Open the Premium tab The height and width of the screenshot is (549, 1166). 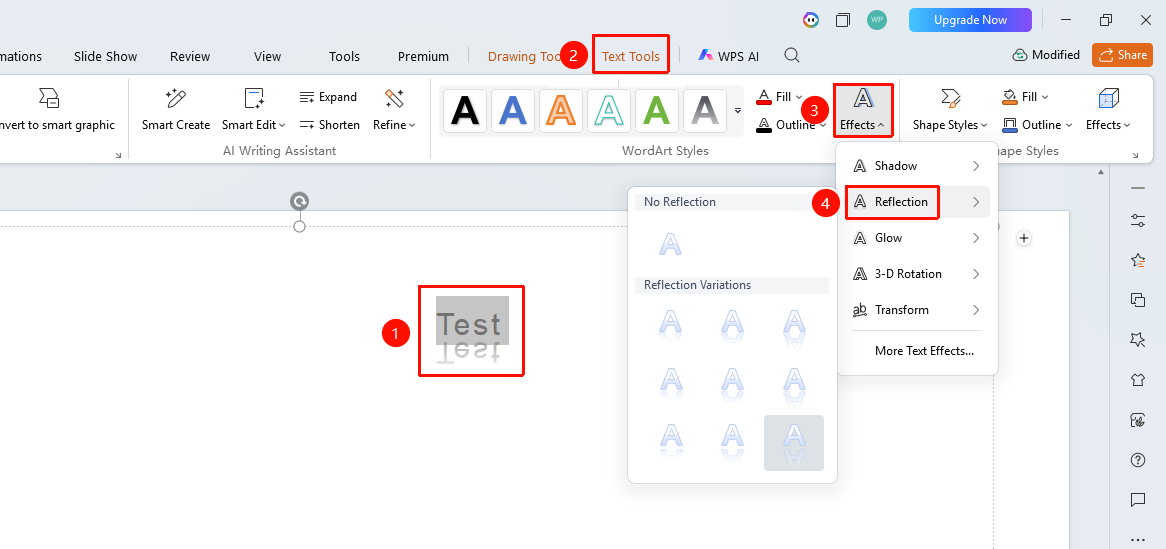(x=423, y=57)
